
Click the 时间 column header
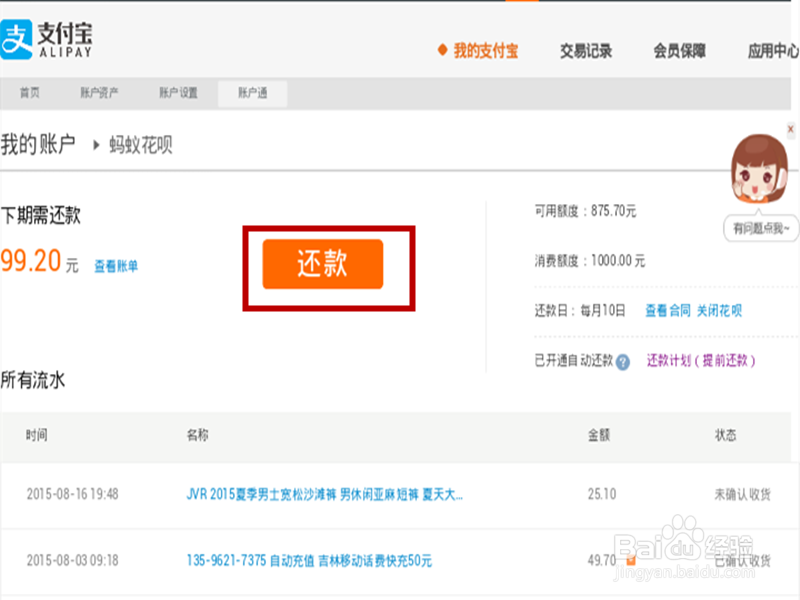coord(36,435)
